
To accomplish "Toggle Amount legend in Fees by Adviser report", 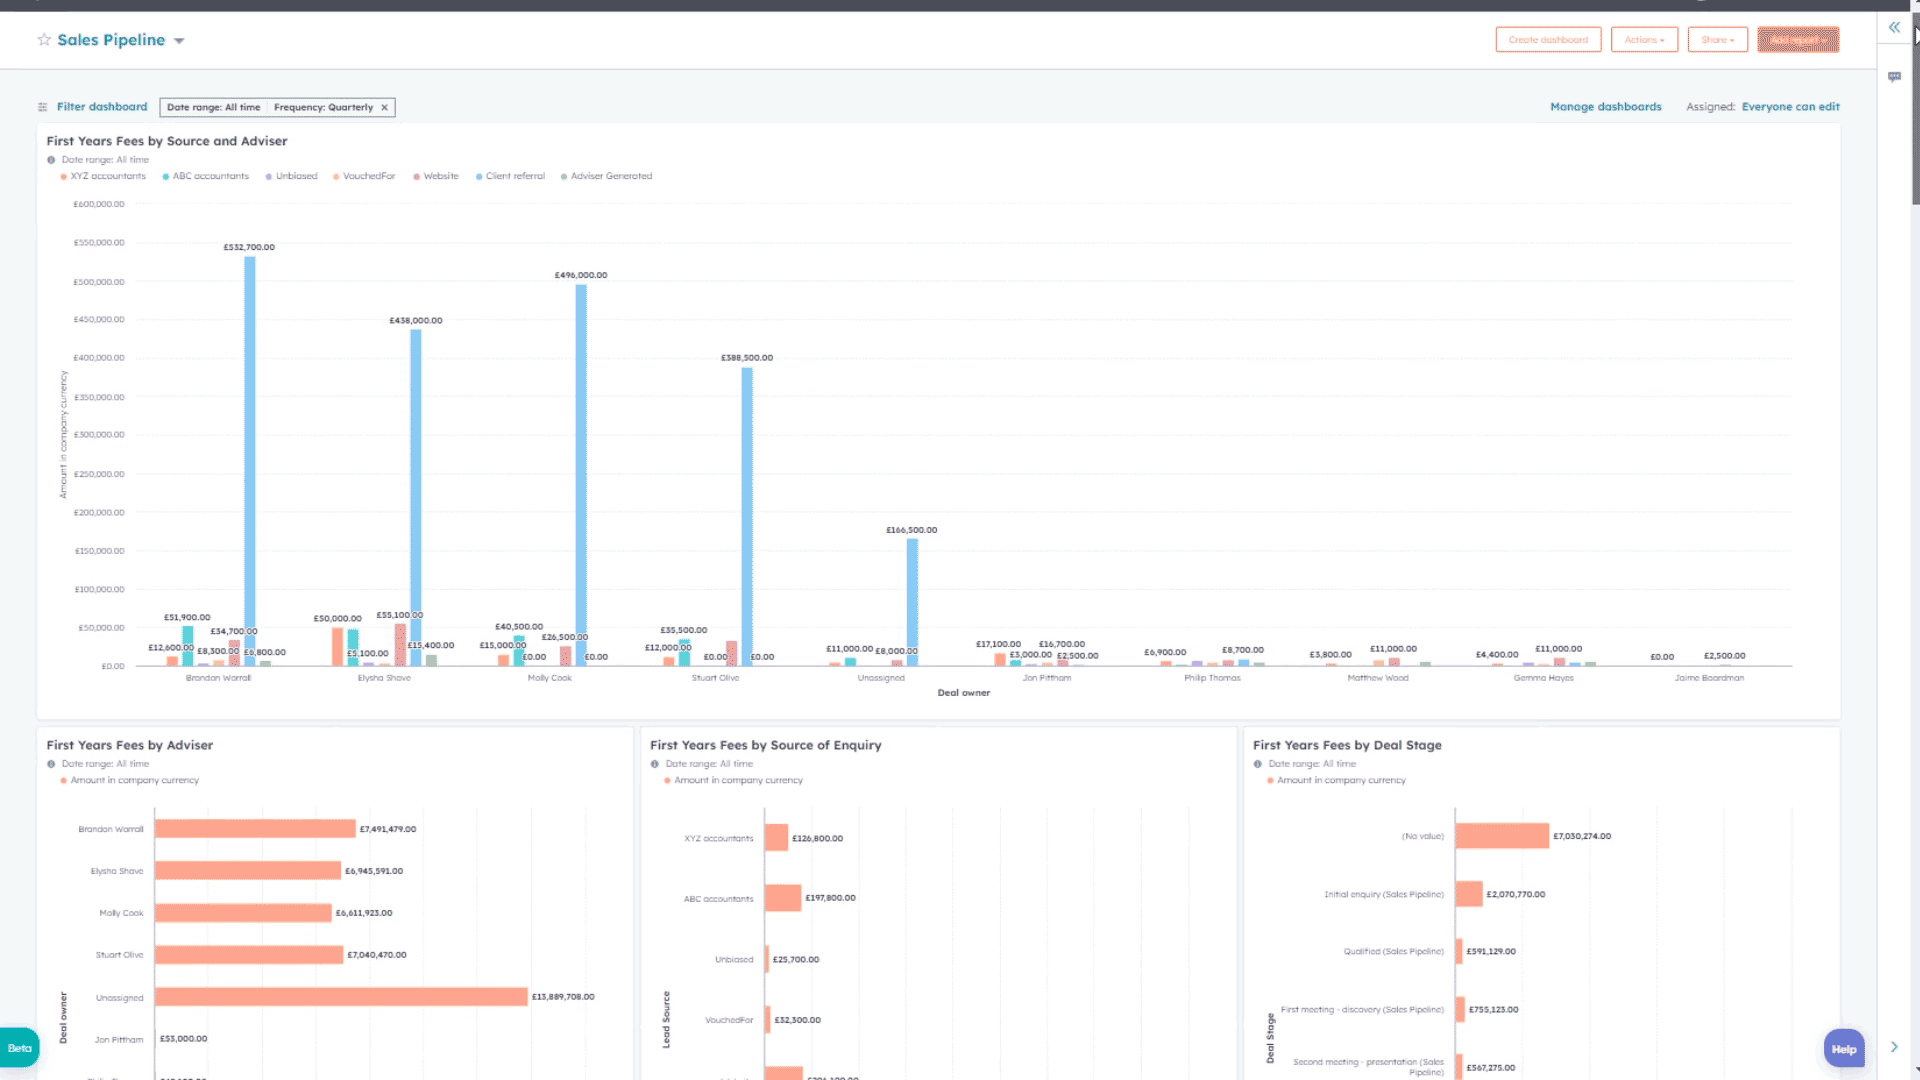I will pyautogui.click(x=129, y=780).
